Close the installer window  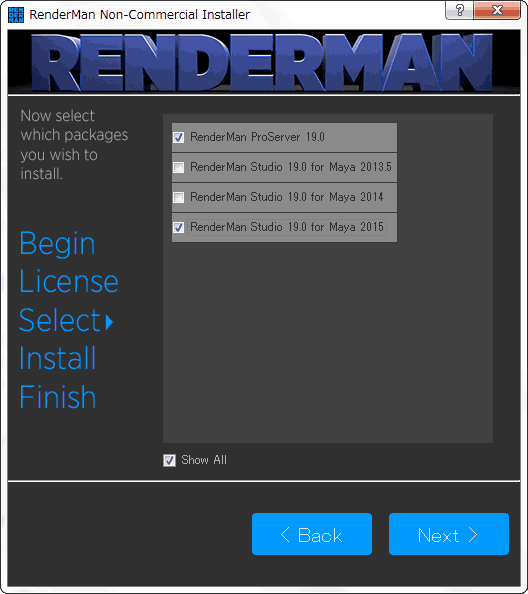click(x=497, y=10)
